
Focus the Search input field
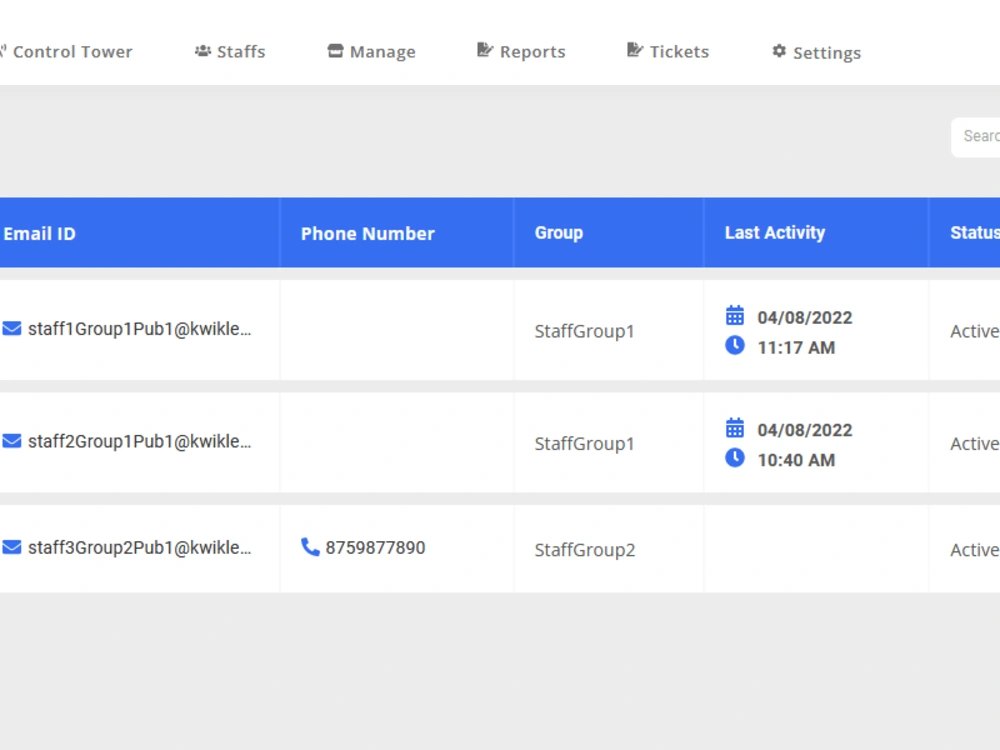coord(976,136)
